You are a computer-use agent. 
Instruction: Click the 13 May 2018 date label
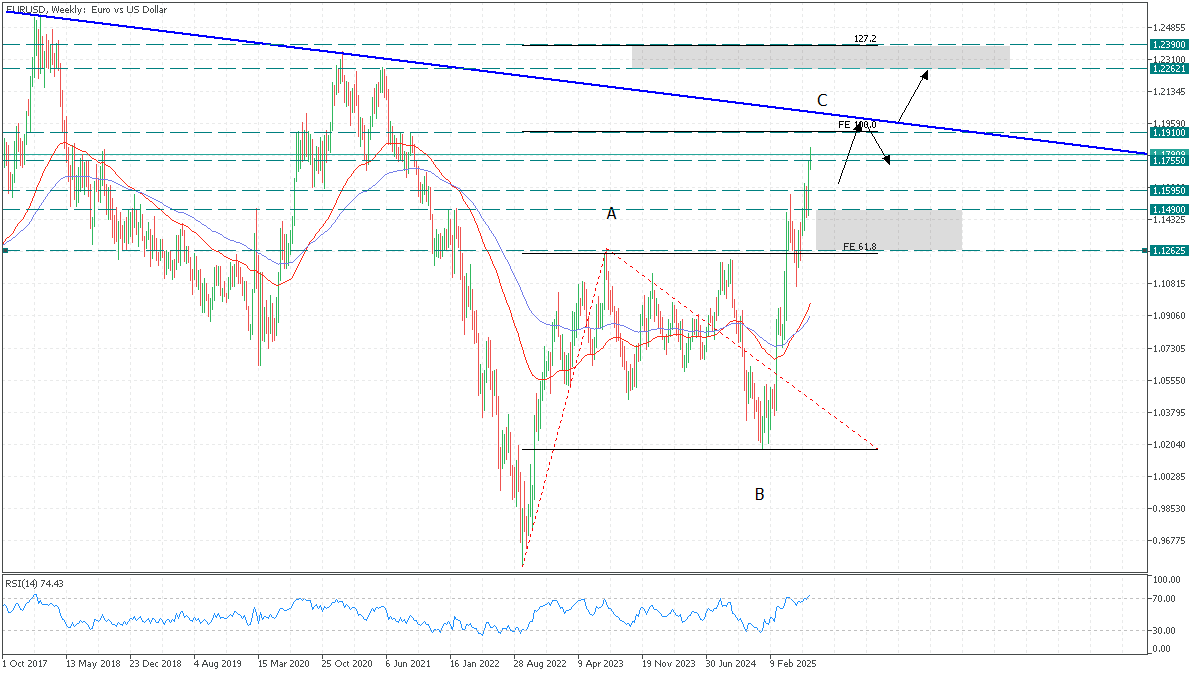pos(92,663)
